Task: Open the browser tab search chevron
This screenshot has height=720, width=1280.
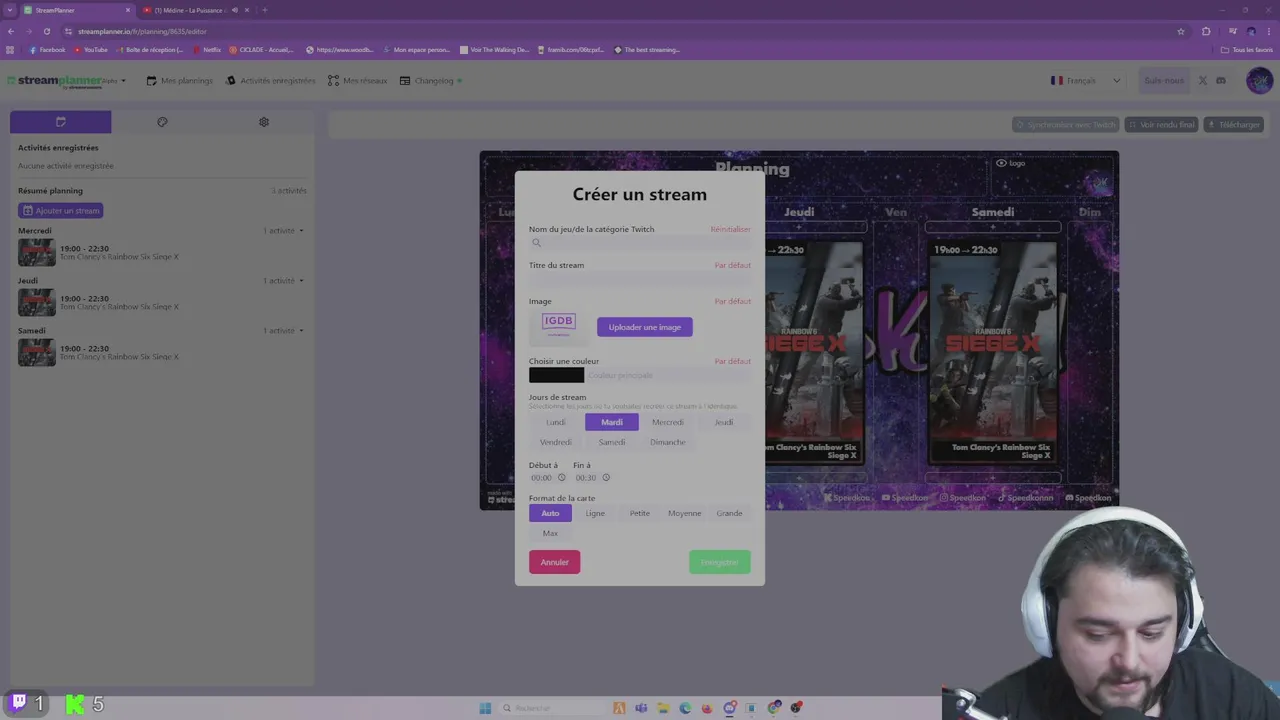Action: coord(11,10)
